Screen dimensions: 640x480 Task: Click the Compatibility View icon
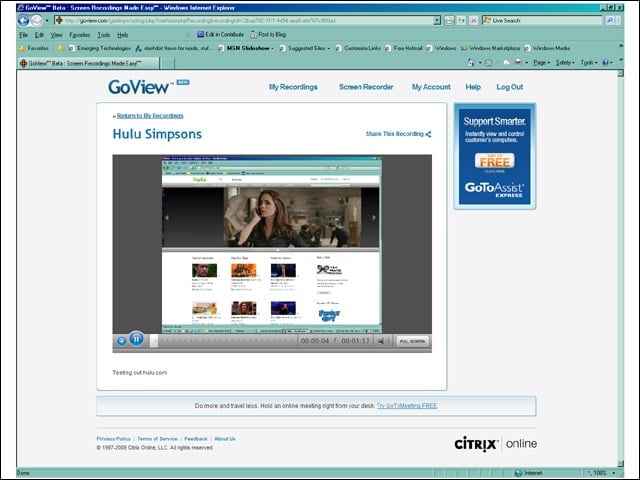(x=449, y=20)
